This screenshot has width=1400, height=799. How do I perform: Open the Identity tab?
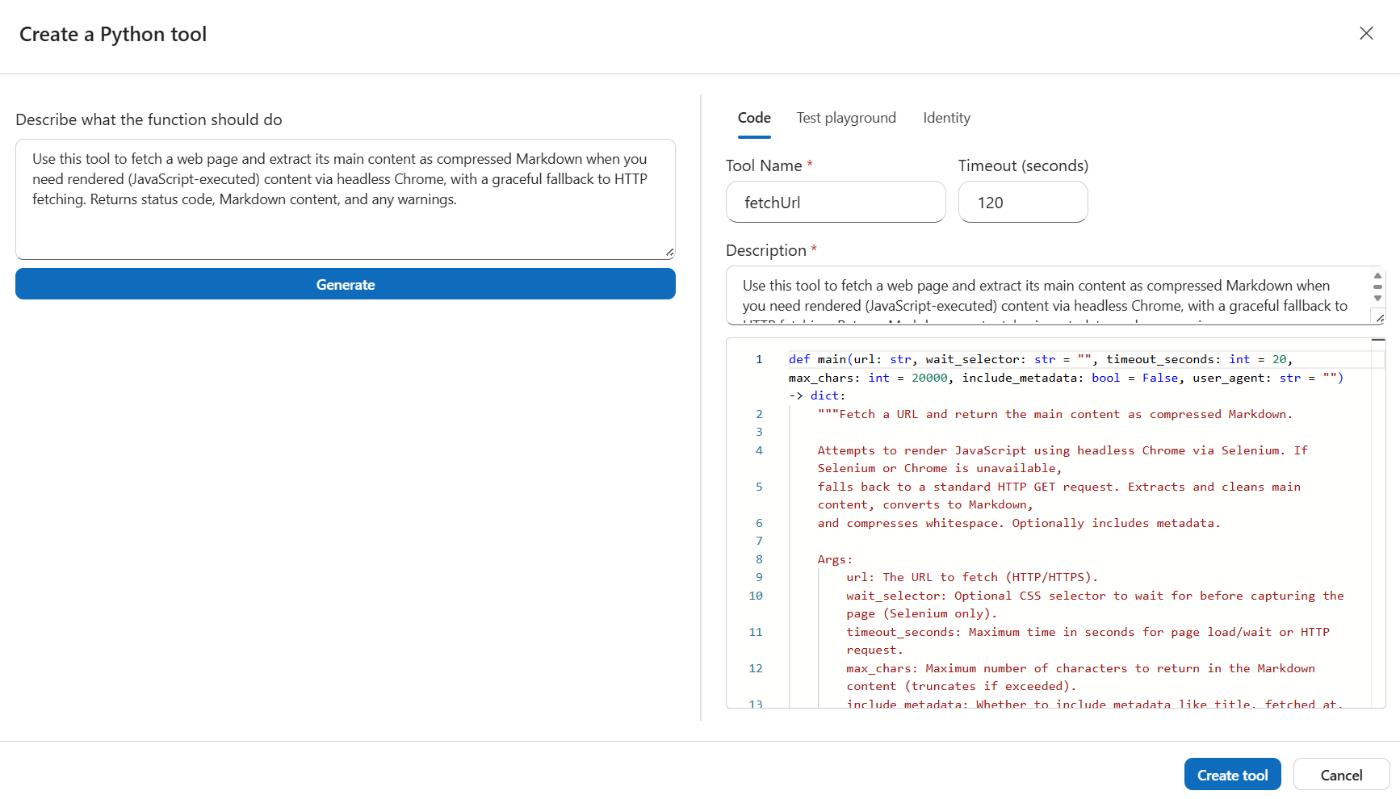(947, 118)
